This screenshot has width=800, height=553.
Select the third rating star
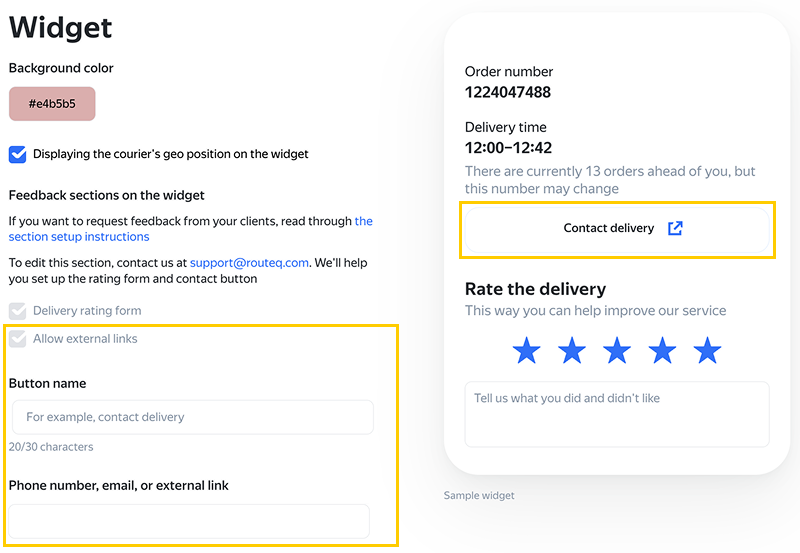pyautogui.click(x=617, y=350)
